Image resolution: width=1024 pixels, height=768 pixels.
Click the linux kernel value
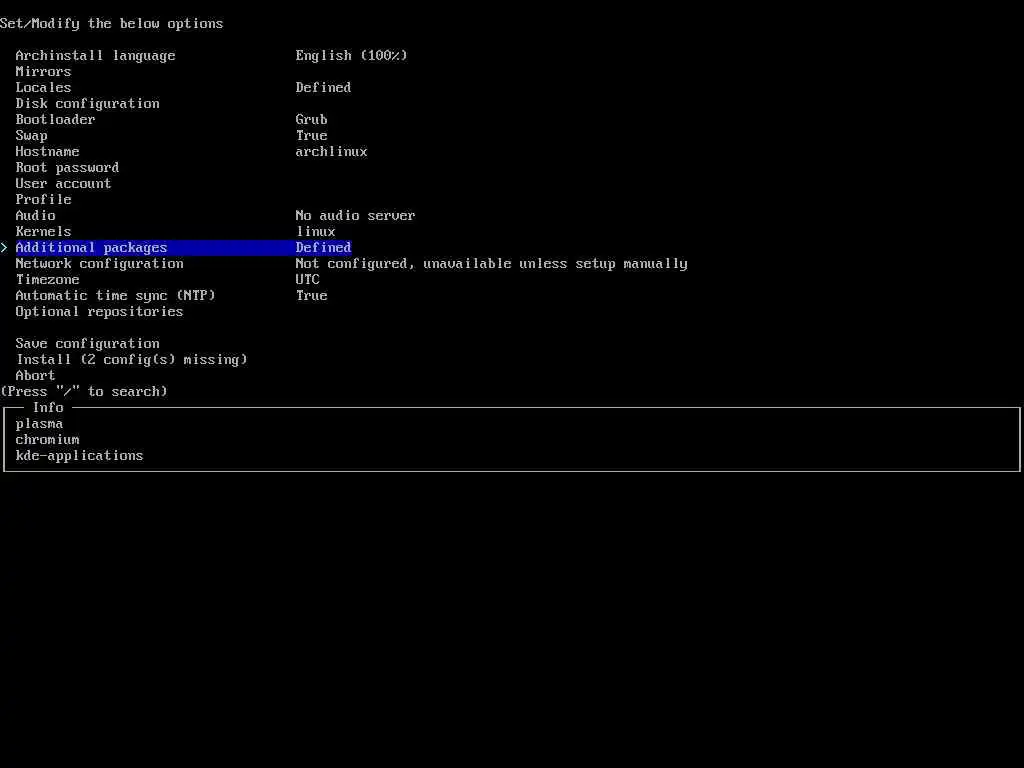click(315, 231)
